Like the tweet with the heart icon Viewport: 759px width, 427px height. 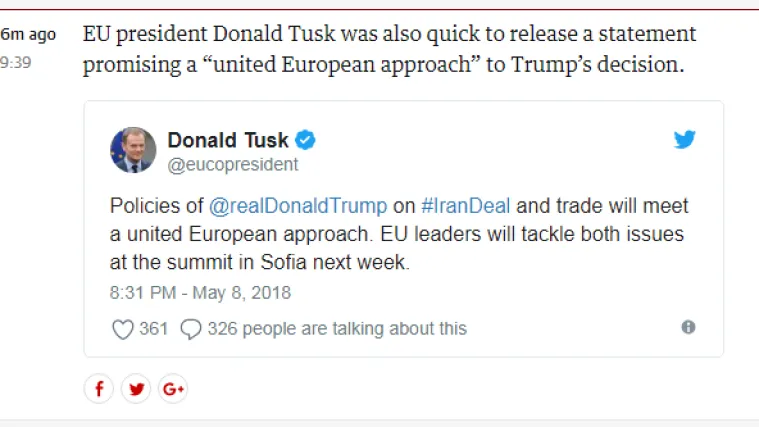[x=122, y=329]
